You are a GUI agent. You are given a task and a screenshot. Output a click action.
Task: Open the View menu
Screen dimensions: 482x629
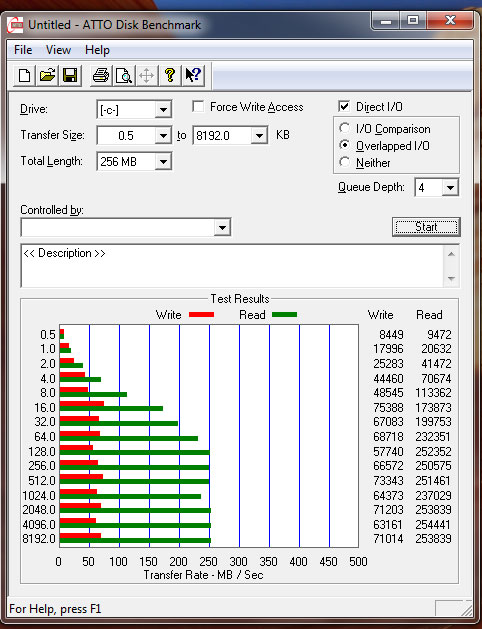click(x=58, y=50)
